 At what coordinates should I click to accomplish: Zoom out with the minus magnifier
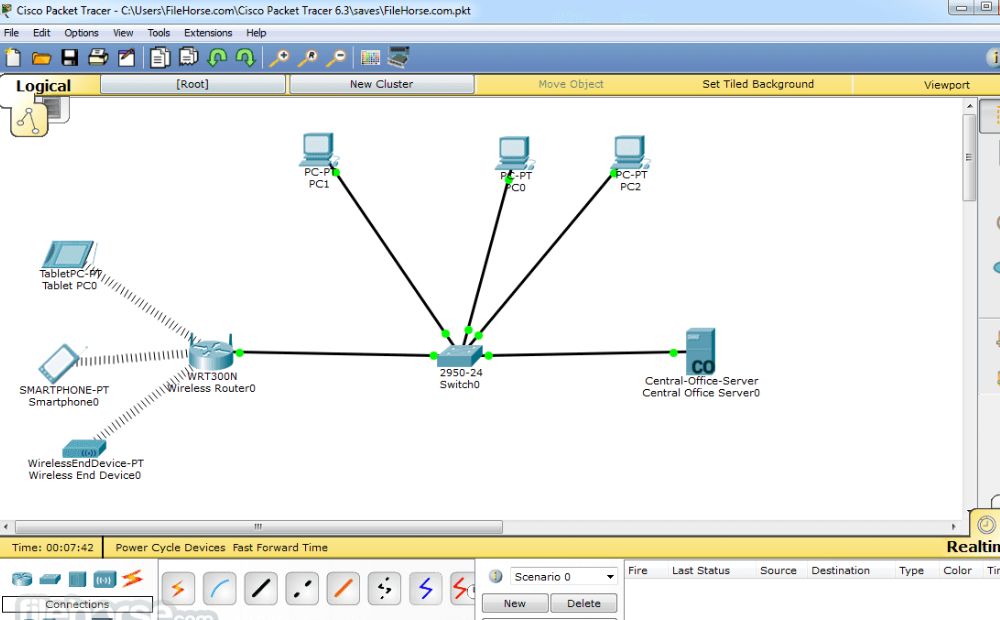[x=336, y=58]
